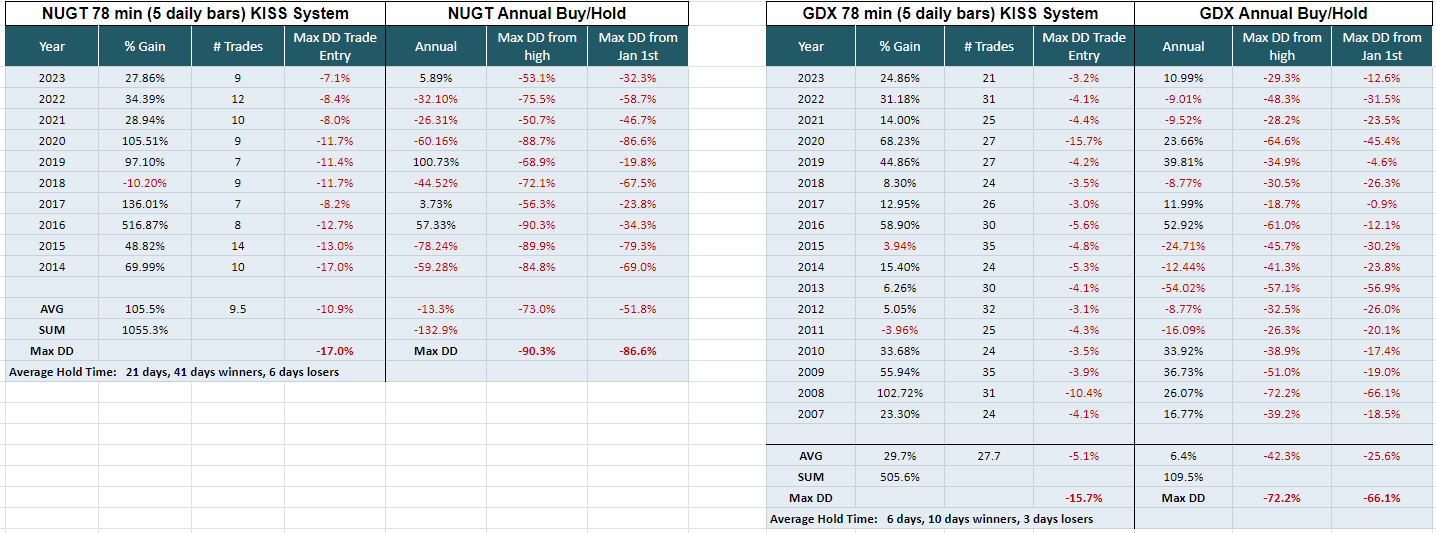Click the -54.02% GDX annual value for 2013
Viewport: 1436px width, 533px height.
click(x=1183, y=288)
